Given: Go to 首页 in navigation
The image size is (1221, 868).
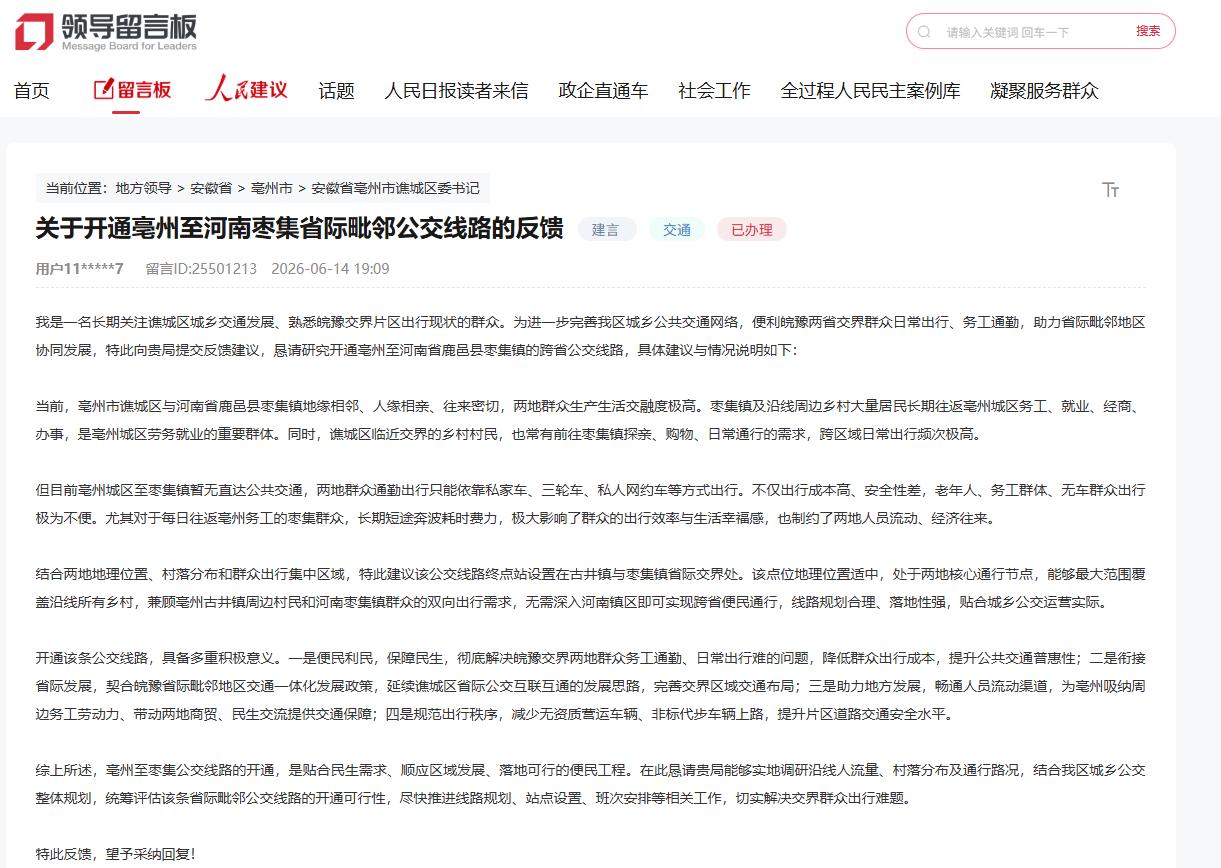Looking at the screenshot, I should pyautogui.click(x=31, y=91).
